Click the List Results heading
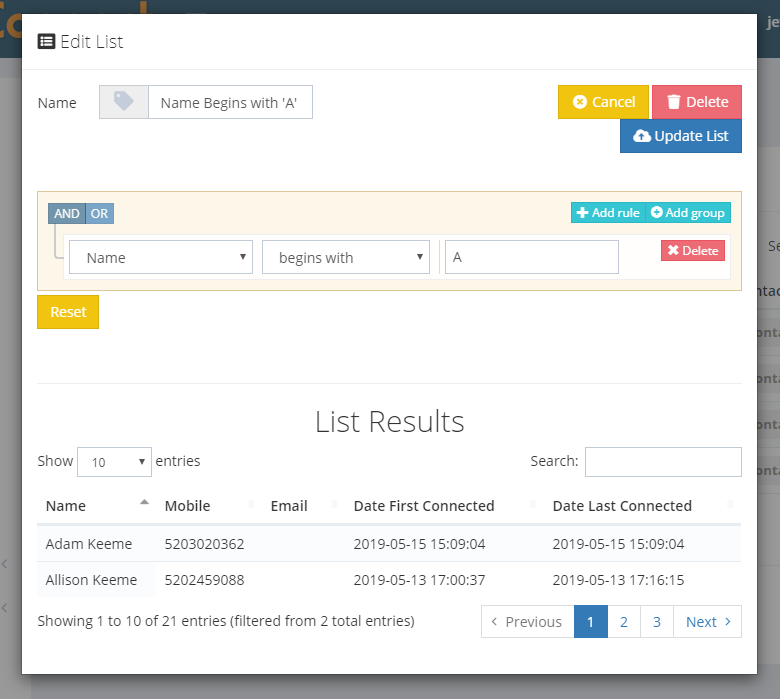Viewport: 780px width, 699px height. 390,421
